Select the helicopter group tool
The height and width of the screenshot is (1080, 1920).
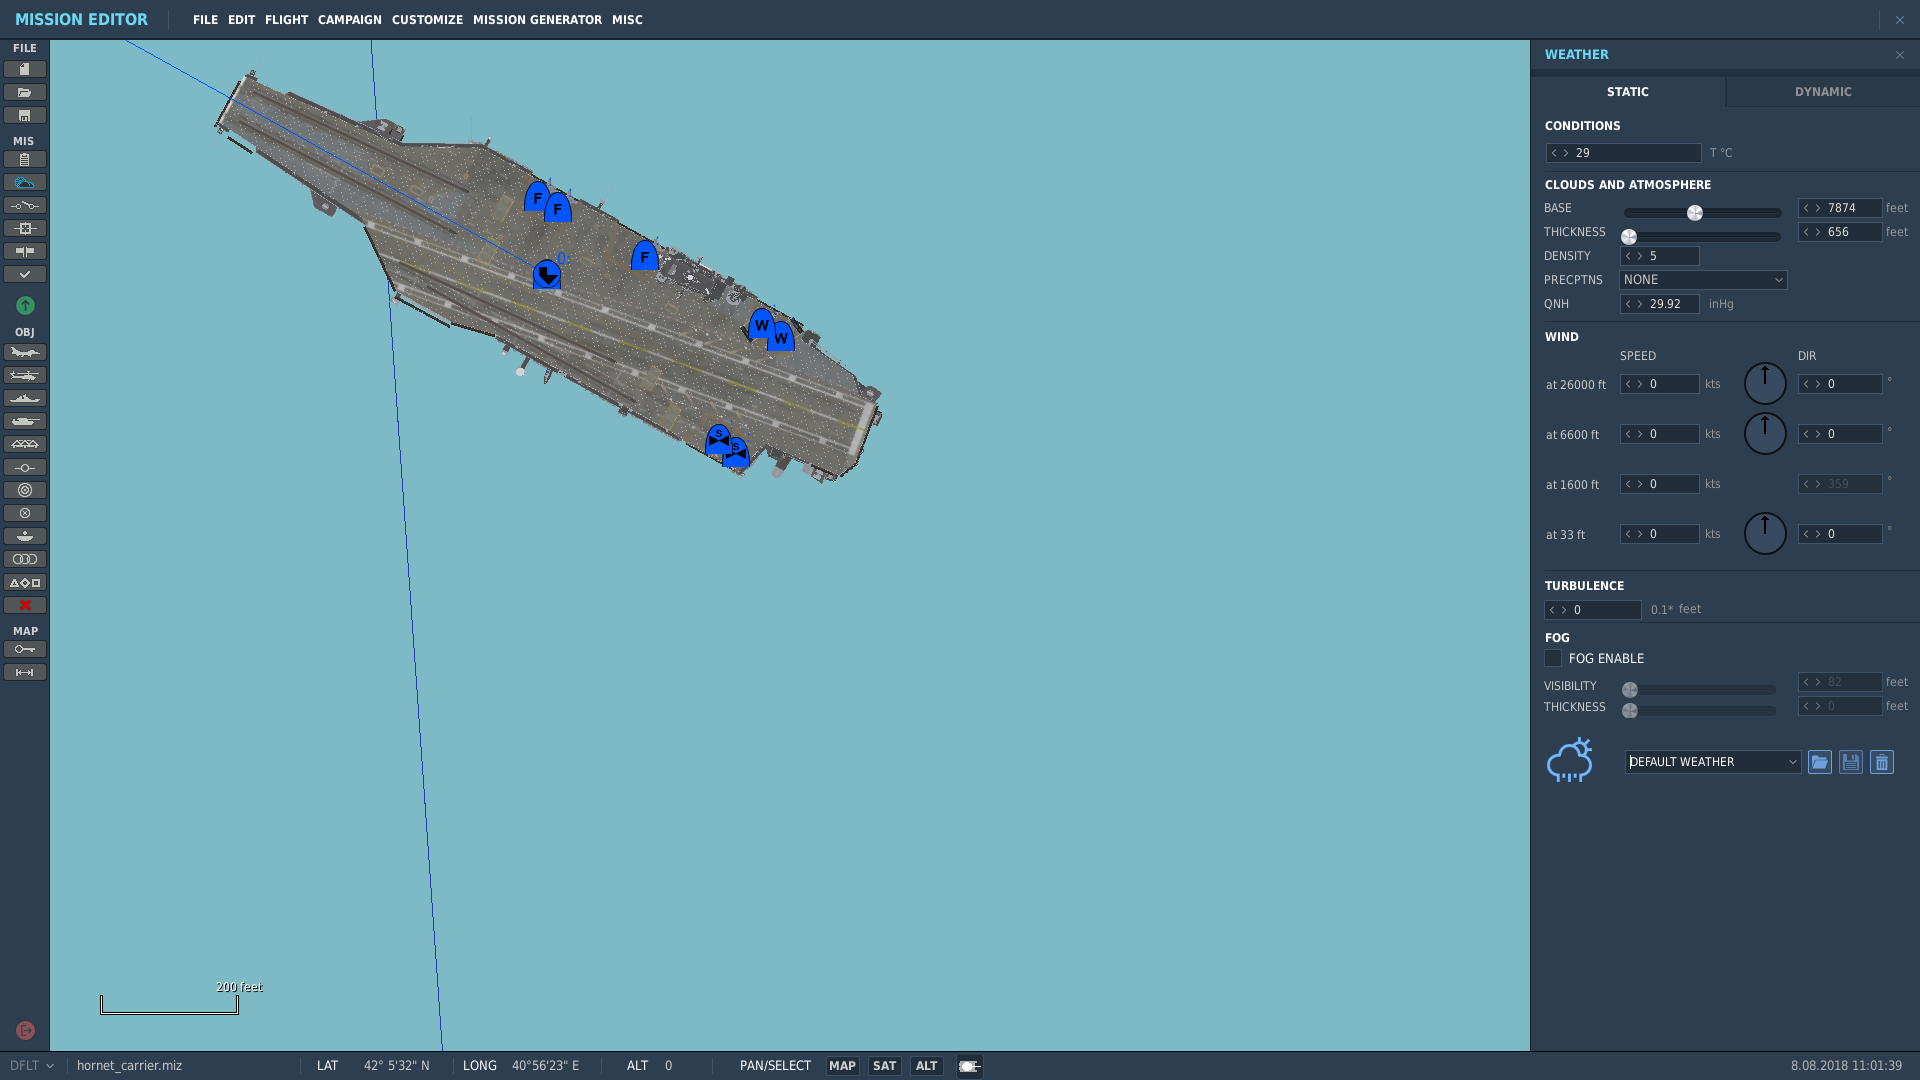[x=25, y=375]
